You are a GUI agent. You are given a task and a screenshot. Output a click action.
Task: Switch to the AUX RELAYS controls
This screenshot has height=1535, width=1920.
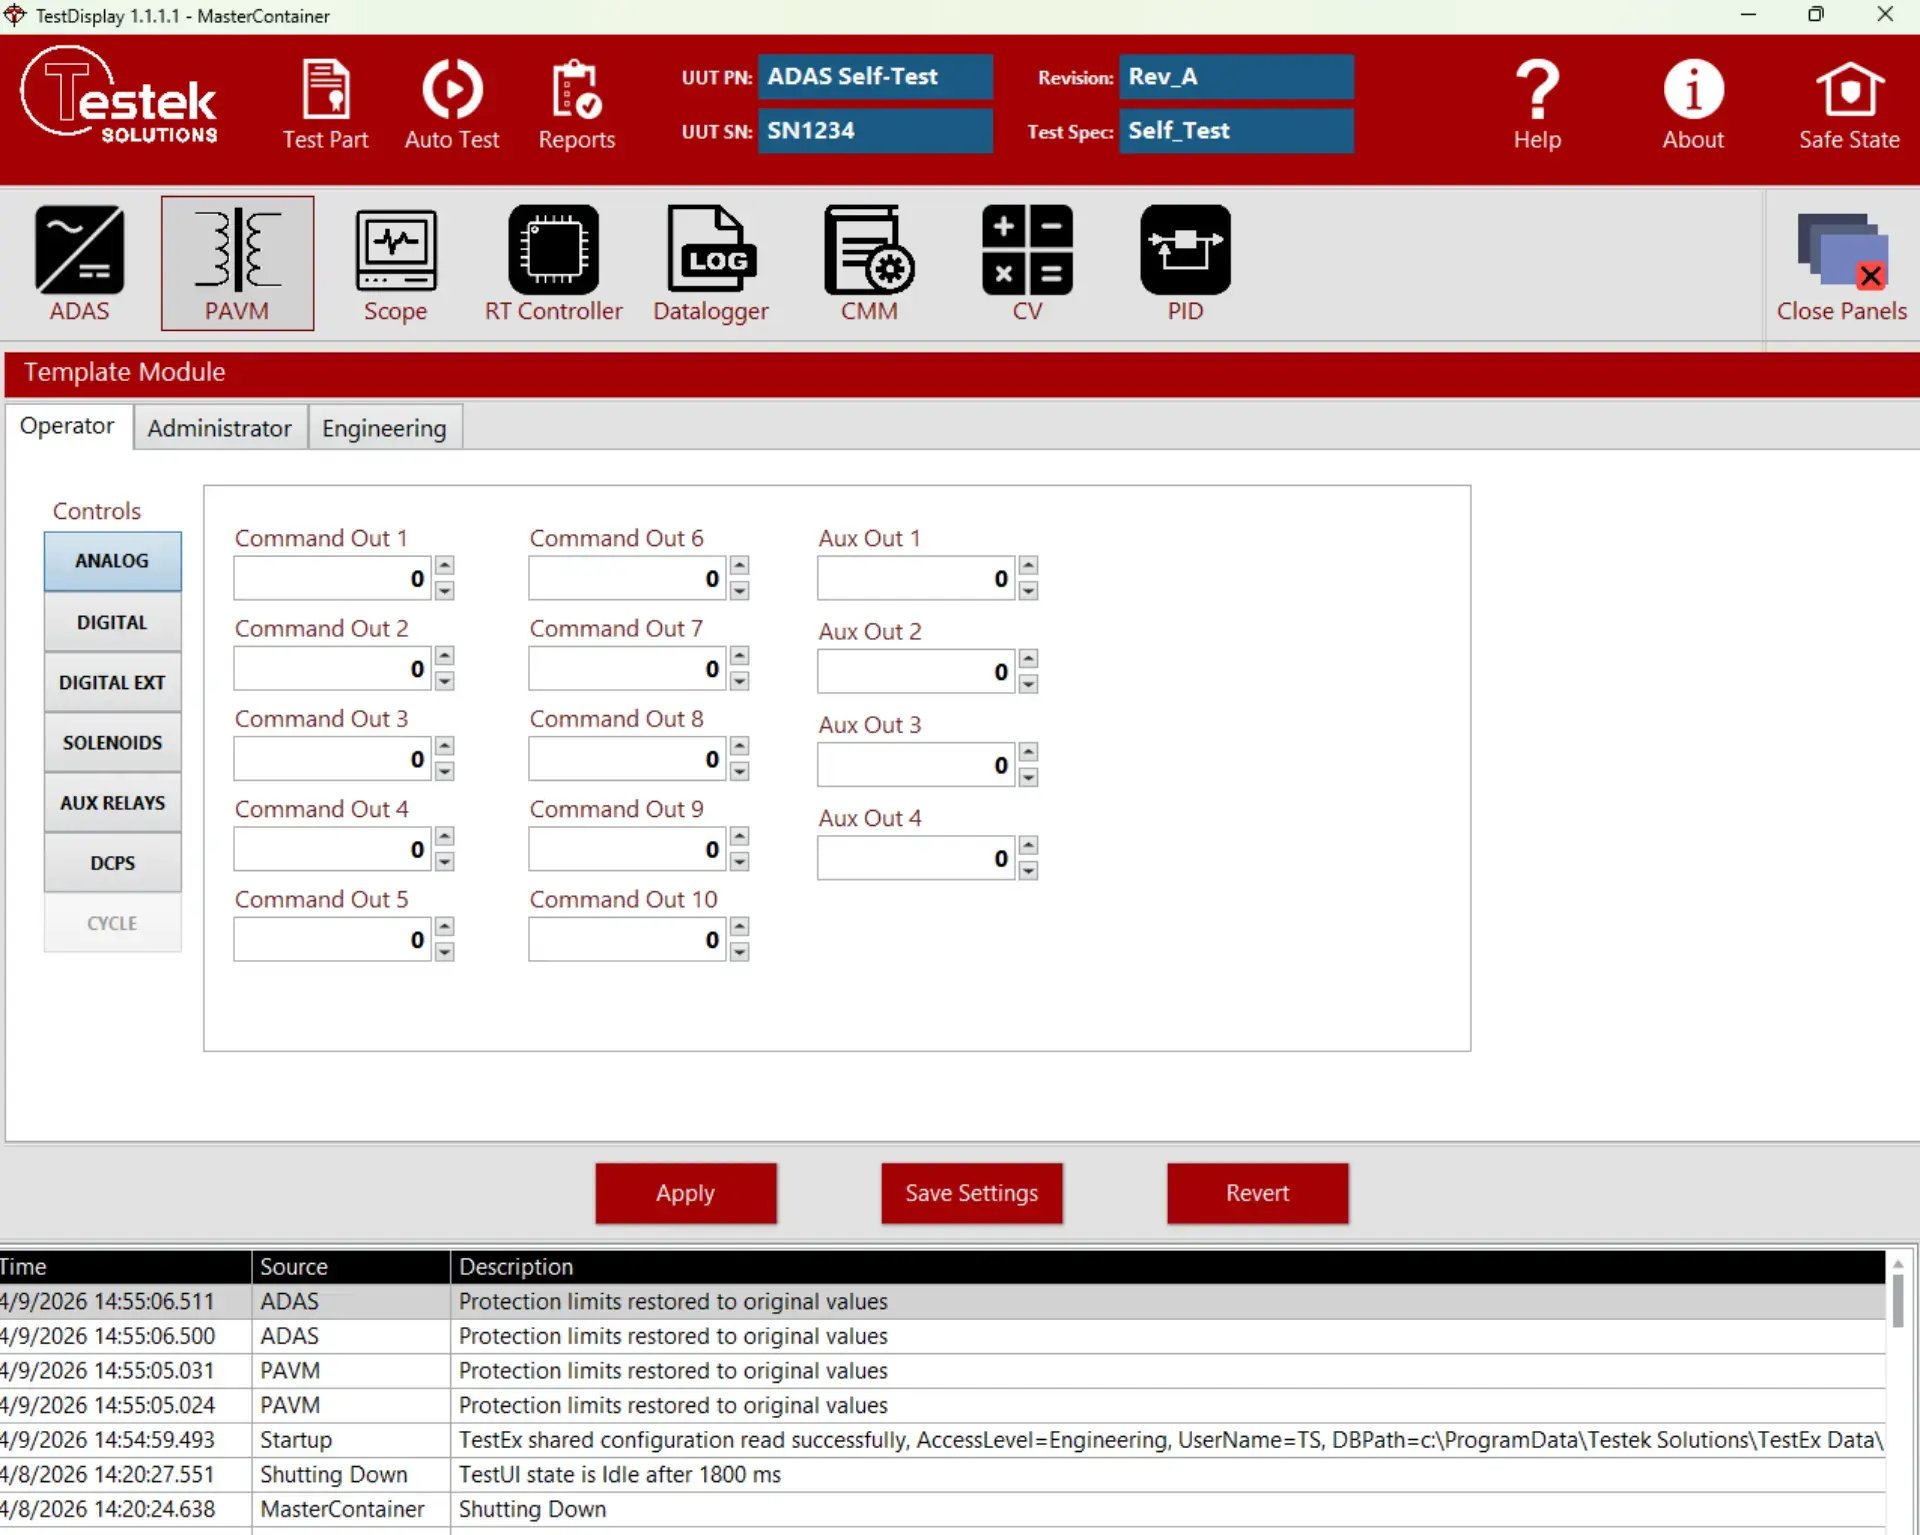112,802
